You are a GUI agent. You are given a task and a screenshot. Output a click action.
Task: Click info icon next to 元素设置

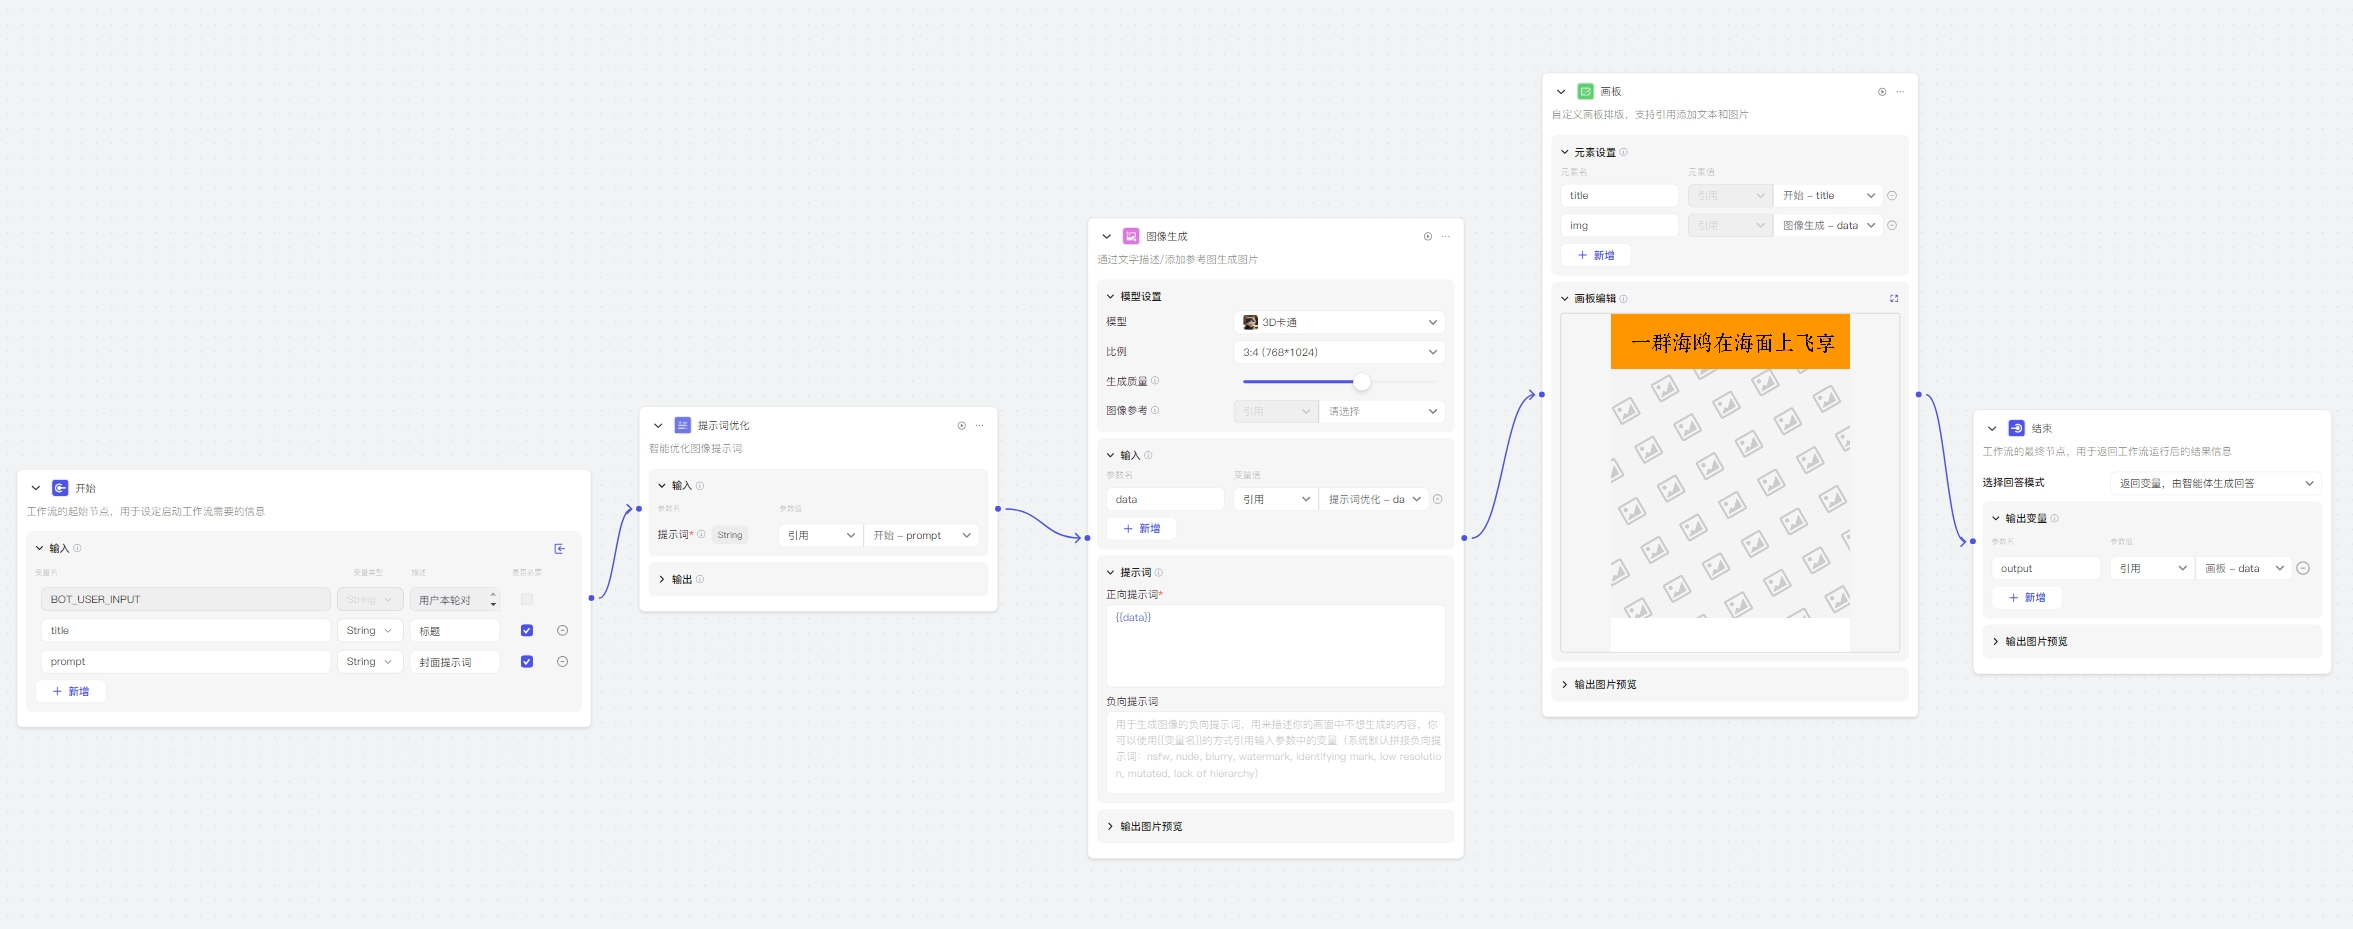(1623, 152)
